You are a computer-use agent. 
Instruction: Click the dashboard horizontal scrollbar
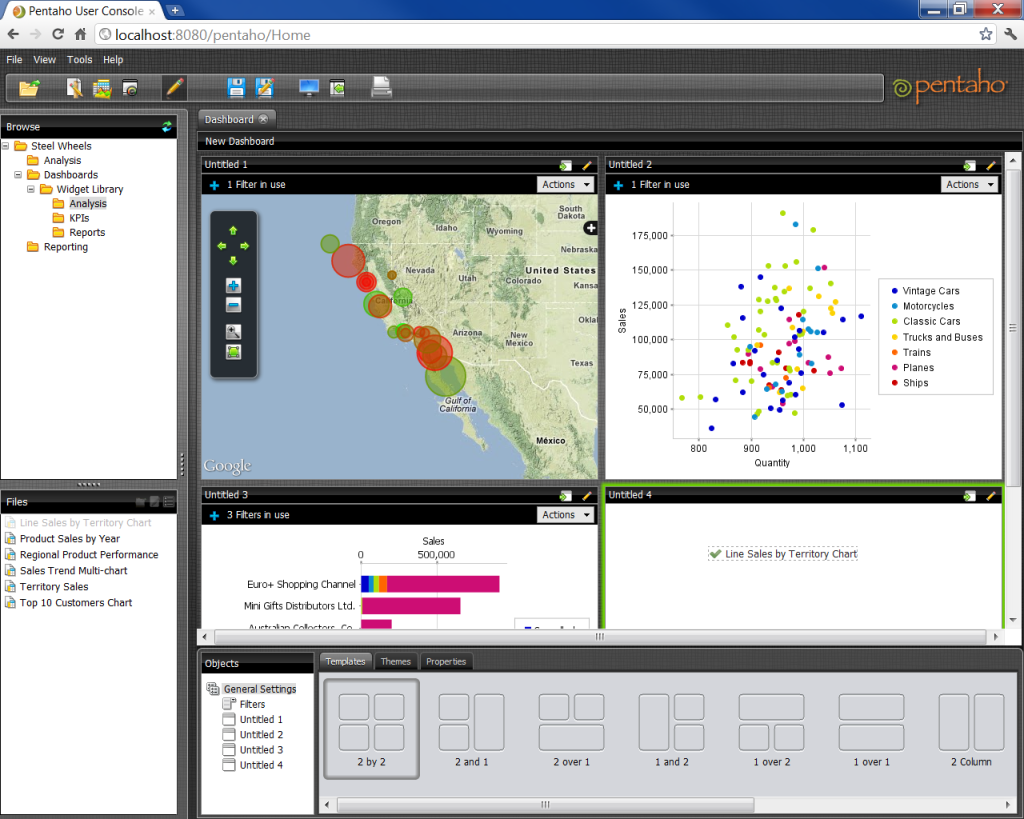point(600,636)
